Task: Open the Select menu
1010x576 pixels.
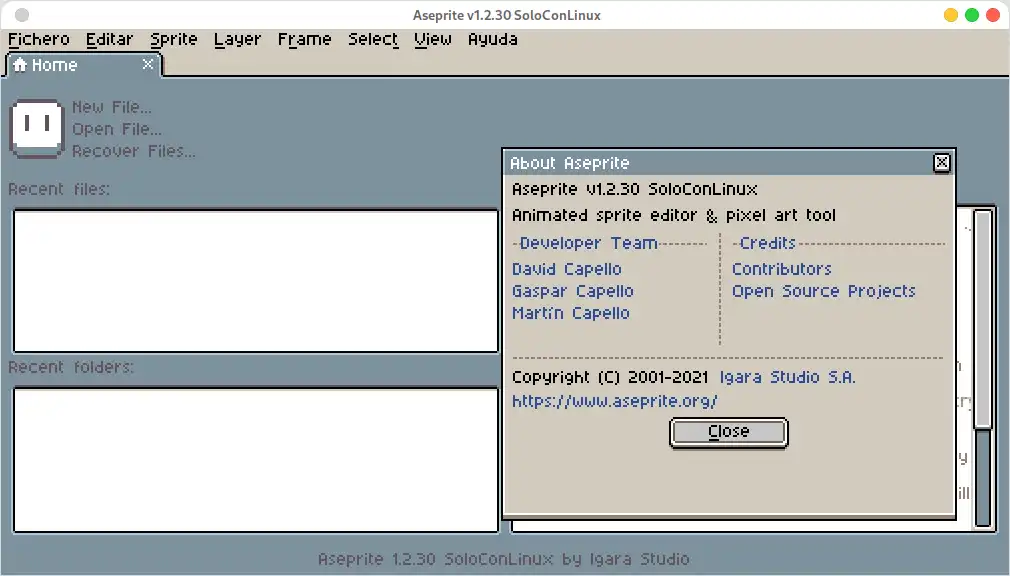Action: [373, 39]
